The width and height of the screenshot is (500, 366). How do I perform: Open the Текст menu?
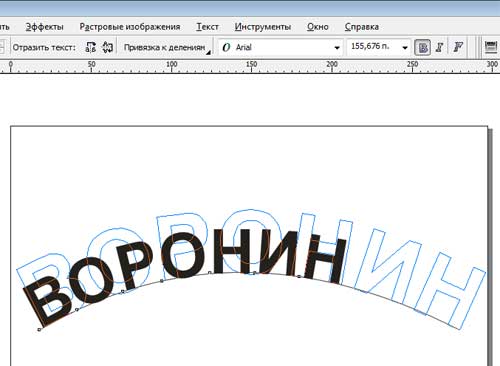(x=207, y=27)
